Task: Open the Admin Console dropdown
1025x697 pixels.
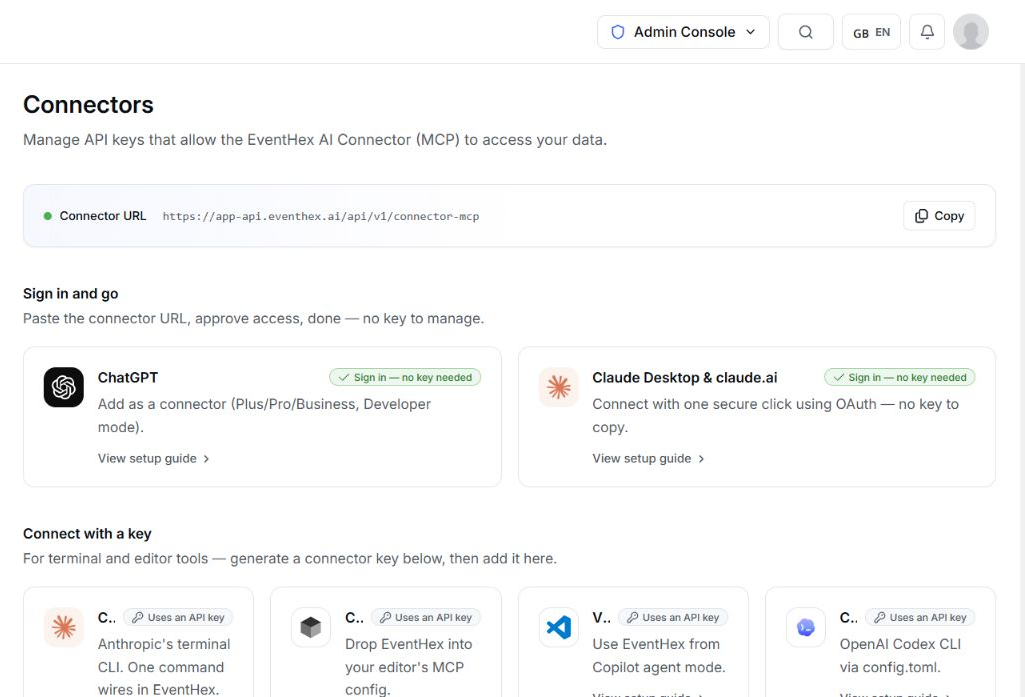Action: click(x=683, y=32)
